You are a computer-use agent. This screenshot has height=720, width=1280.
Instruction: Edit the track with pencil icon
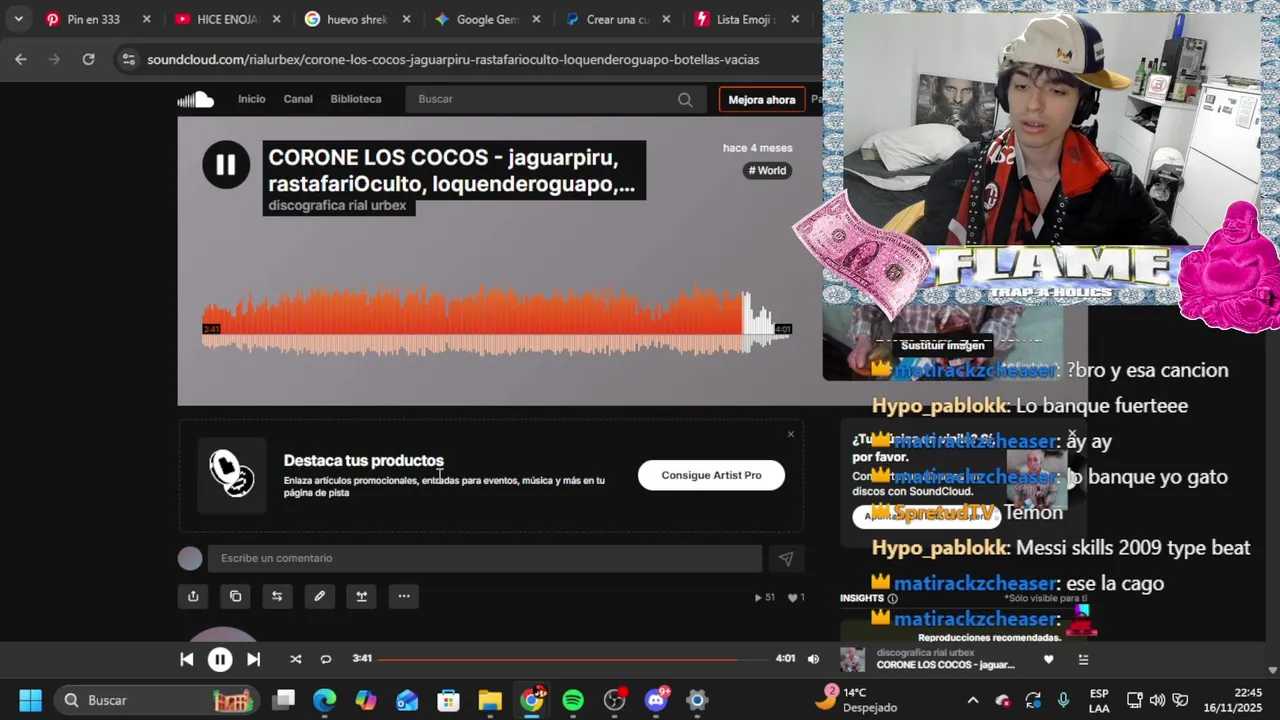point(319,596)
